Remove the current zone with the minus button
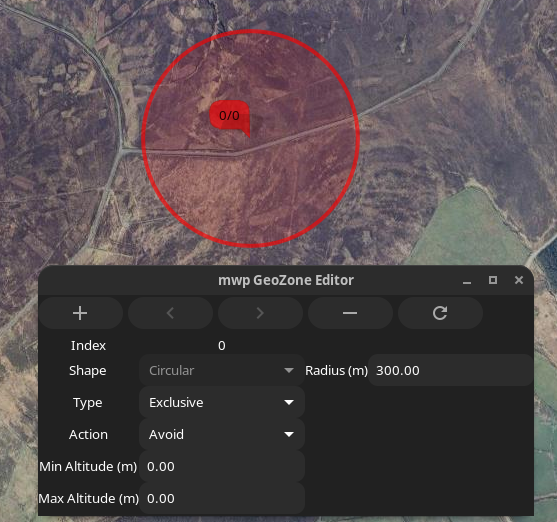557x522 pixels. click(350, 313)
